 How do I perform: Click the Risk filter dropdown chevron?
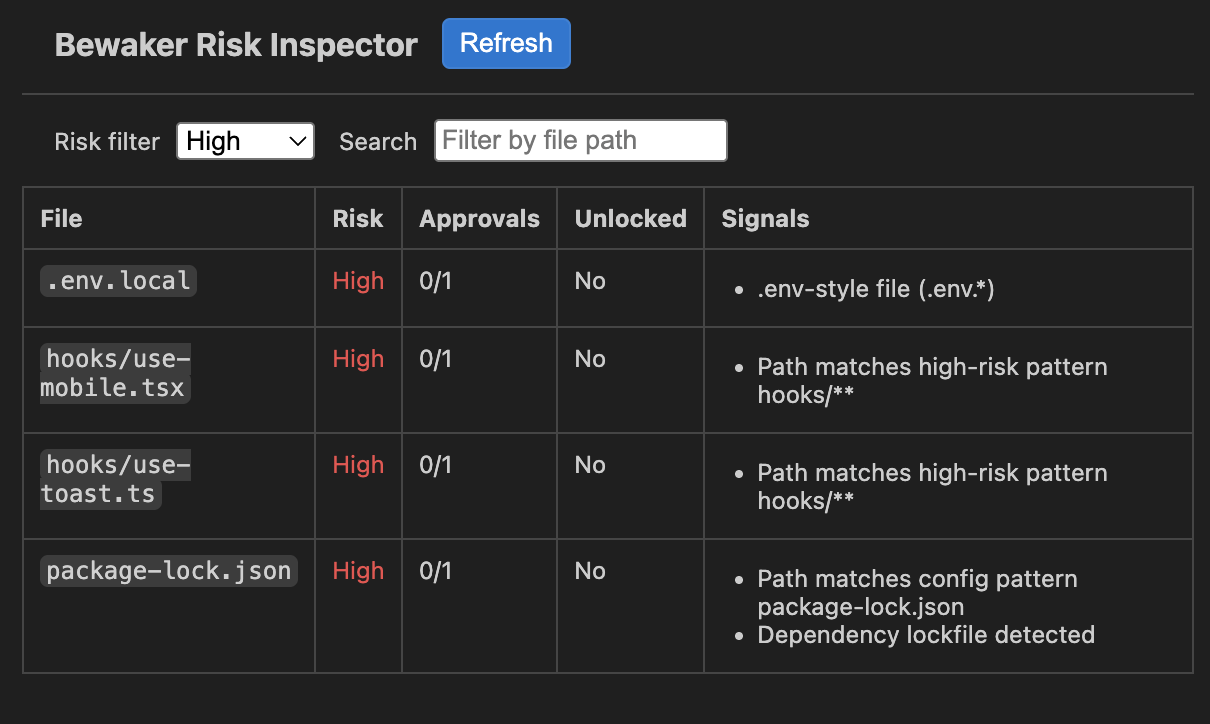pyautogui.click(x=296, y=140)
